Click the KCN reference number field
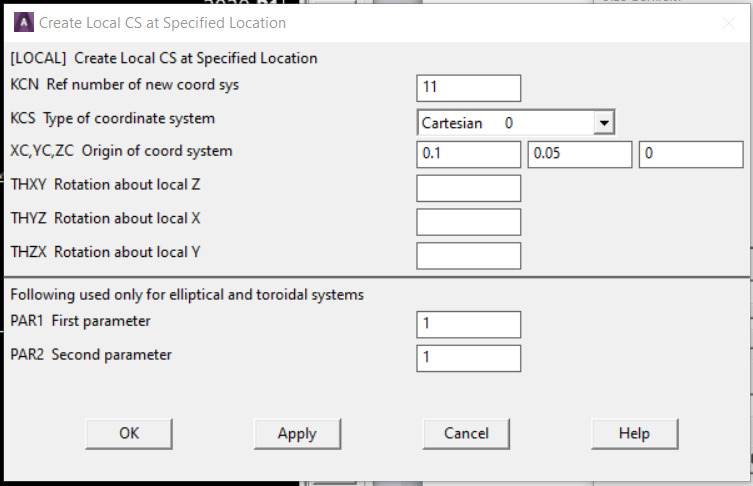Viewport: 753px width, 486px height. 468,88
